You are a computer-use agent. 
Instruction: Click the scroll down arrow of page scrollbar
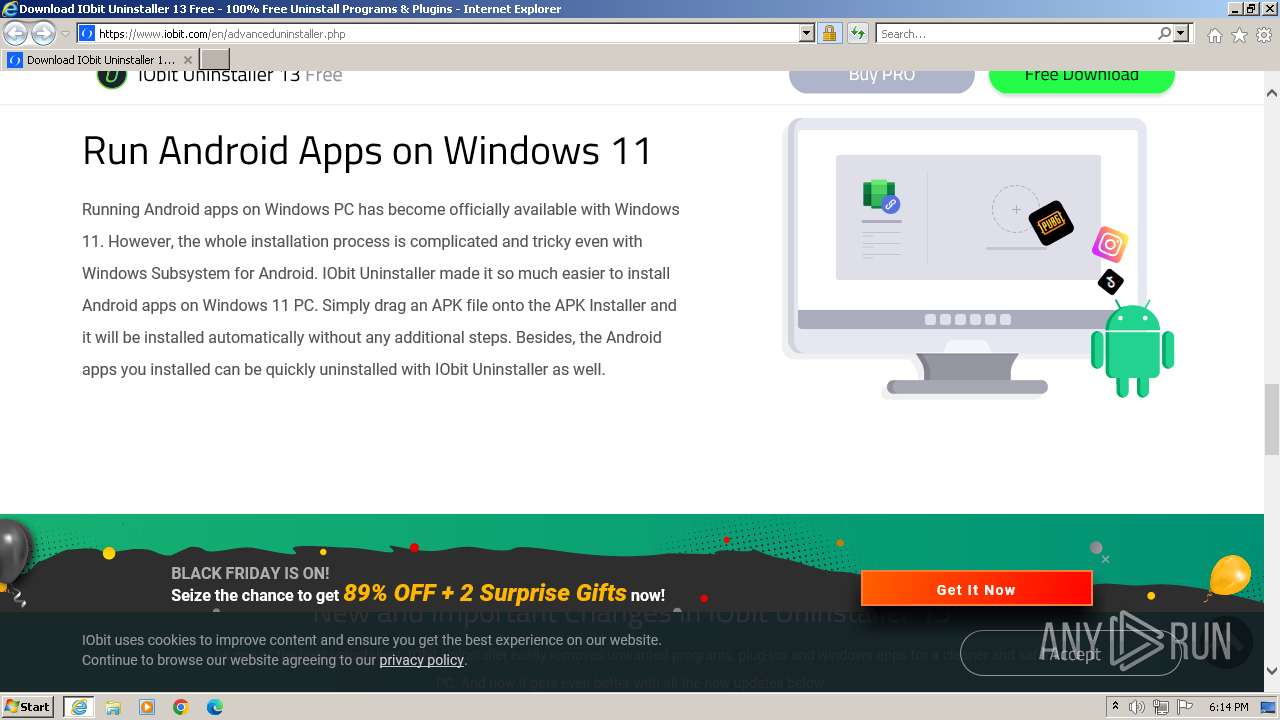[1272, 671]
